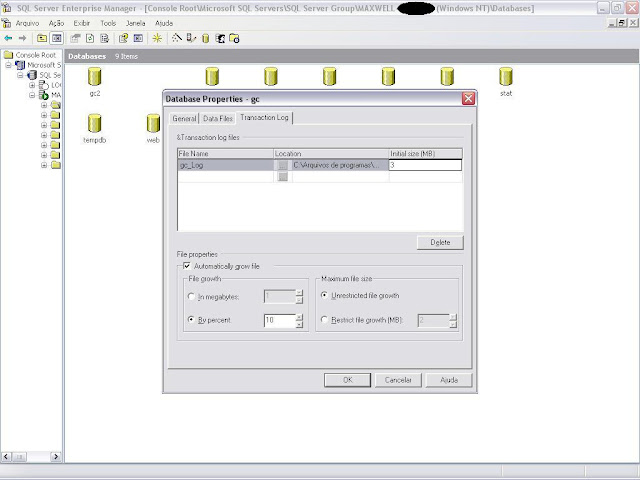Increase the By percent value with up arrow
This screenshot has width=640, height=480.
[x=300, y=317]
